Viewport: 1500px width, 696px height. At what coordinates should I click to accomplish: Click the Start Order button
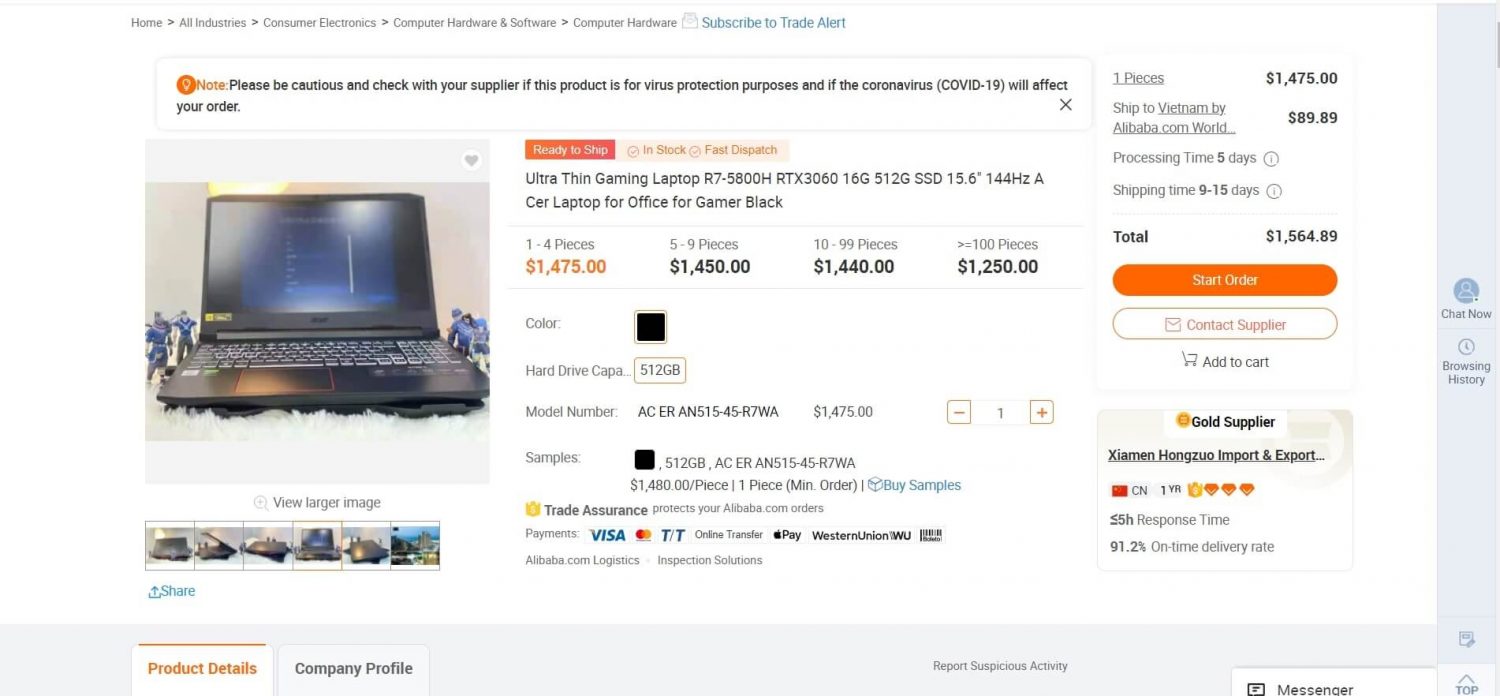point(1225,280)
